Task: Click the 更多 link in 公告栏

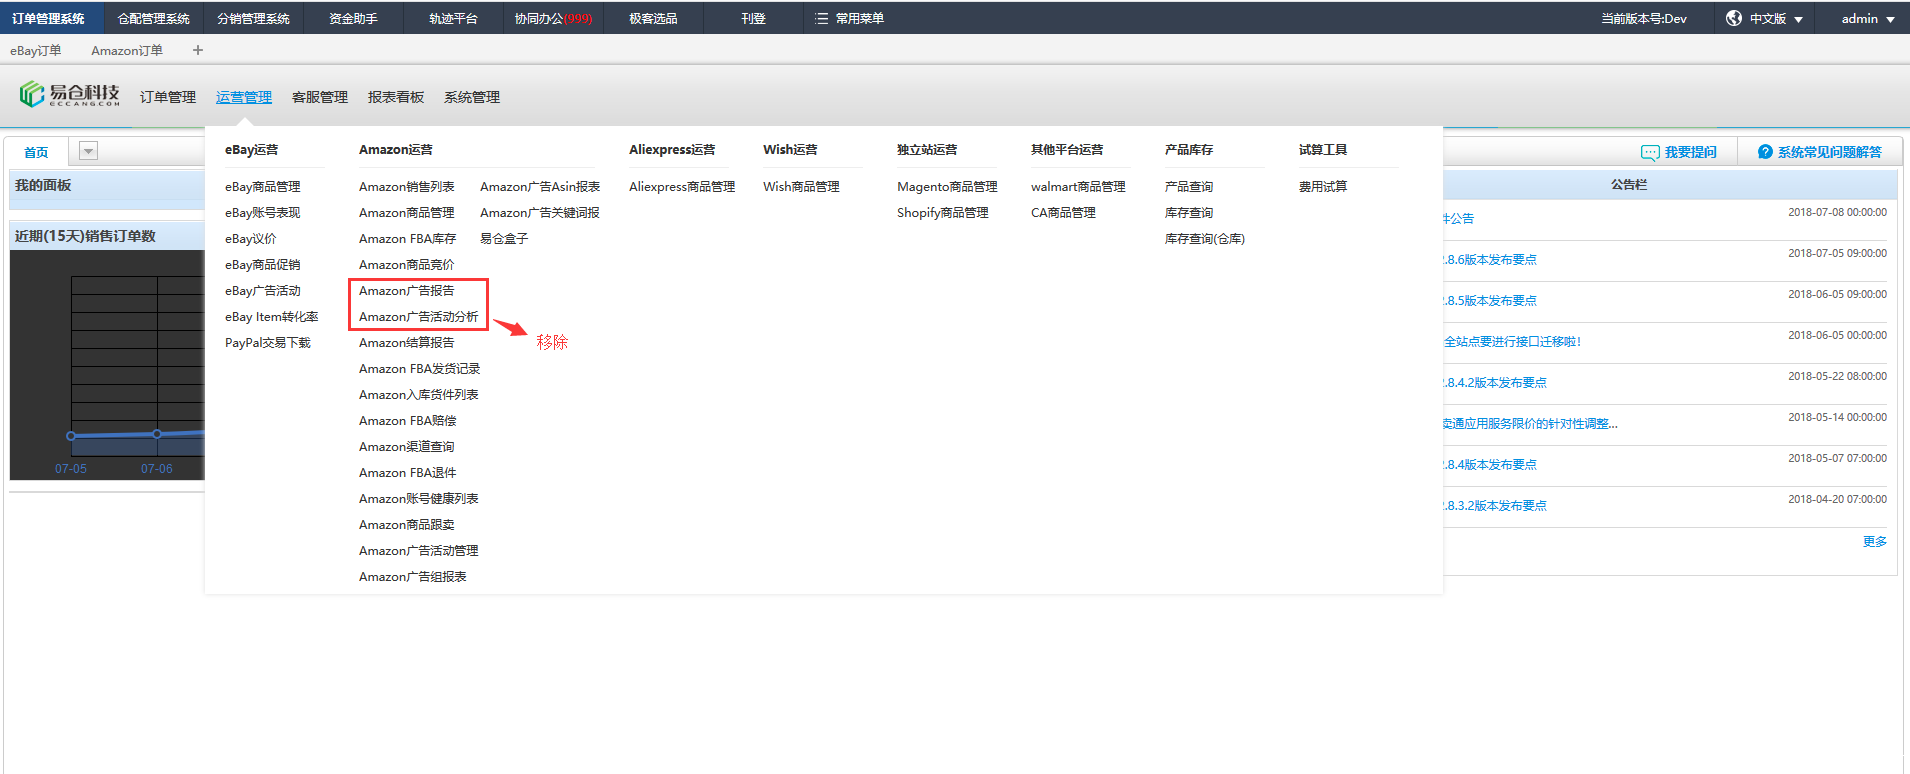Action: coord(1874,541)
